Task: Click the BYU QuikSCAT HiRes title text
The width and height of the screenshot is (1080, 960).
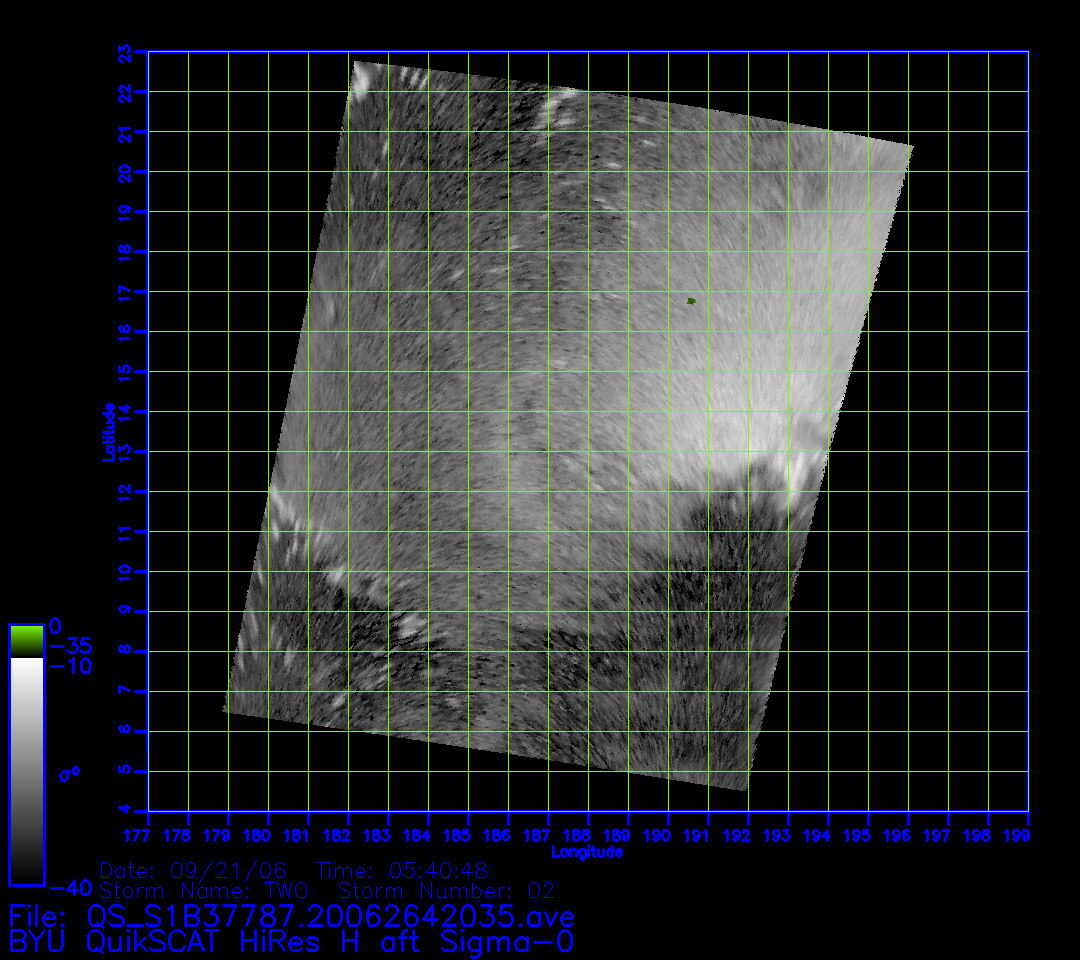Action: point(290,941)
